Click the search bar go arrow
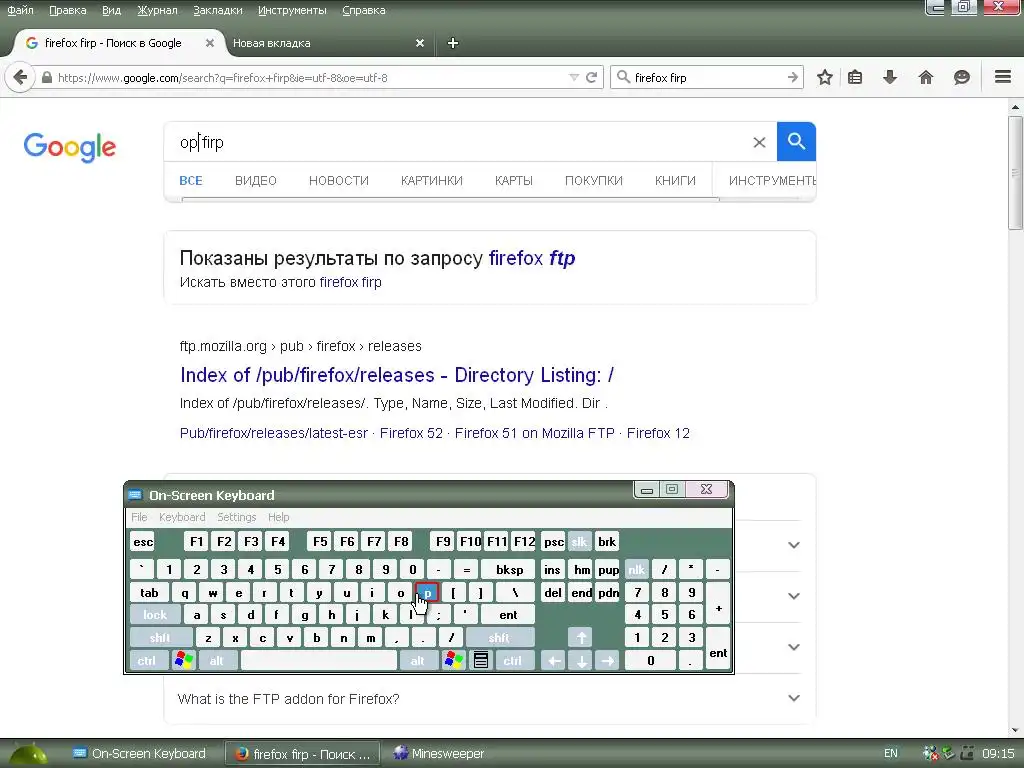Screen dimensions: 1024x768 tap(793, 78)
